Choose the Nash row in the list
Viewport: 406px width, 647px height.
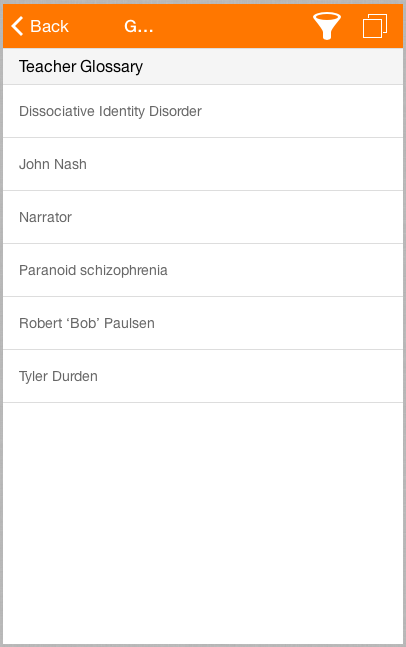coord(203,164)
